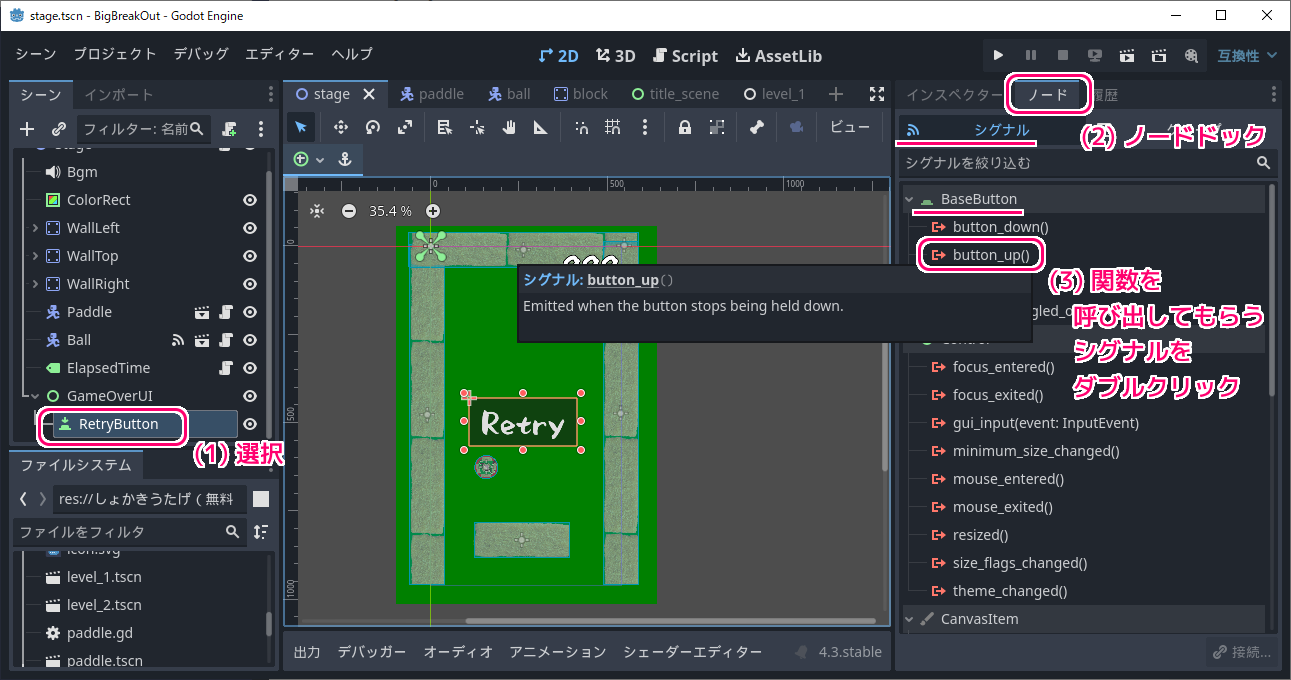
Task: Hide the WallRight node
Action: tap(250, 284)
